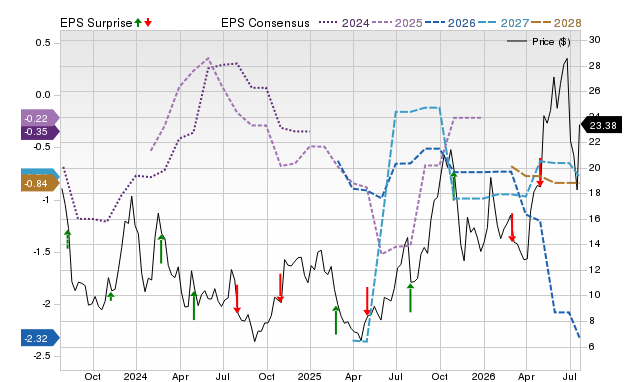Click the 16 label on the price axis
Viewport: 640px width, 382px height.
coord(595,219)
